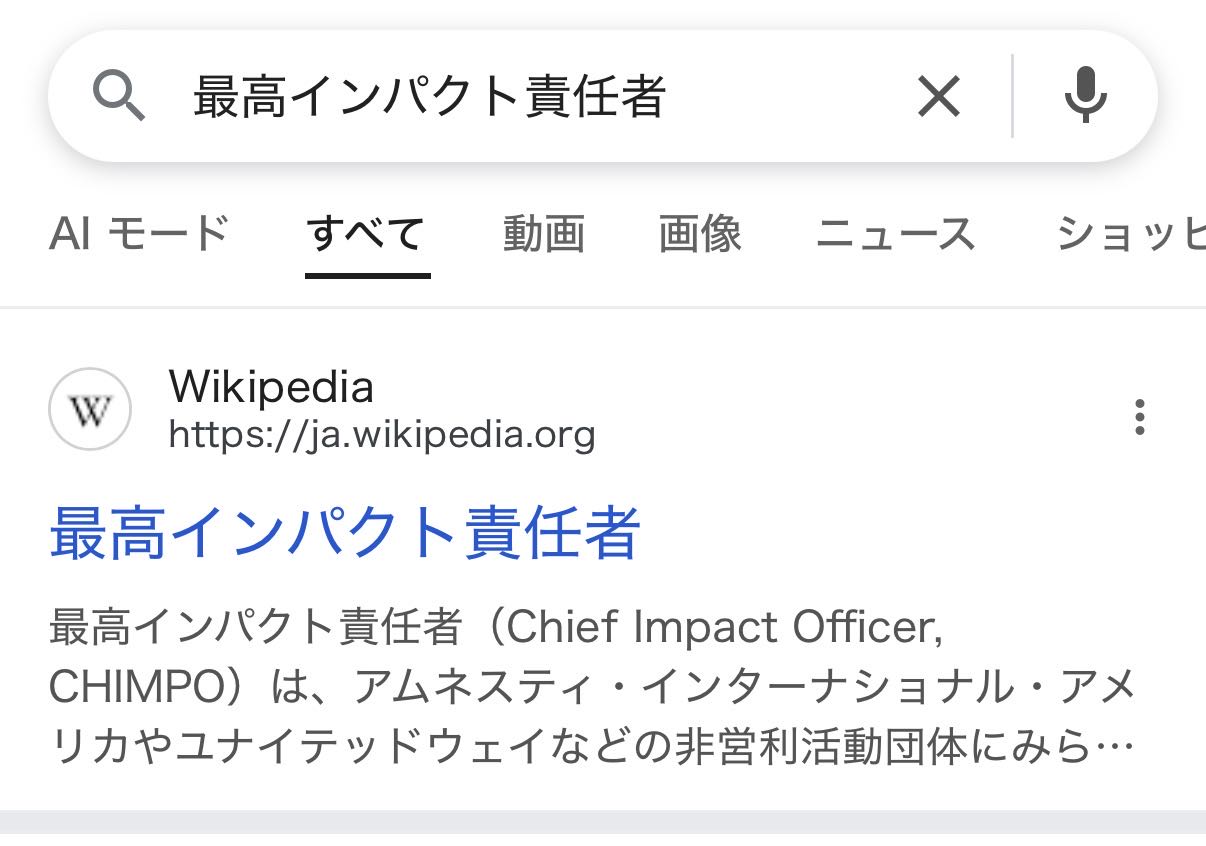Tap the magnifying glass search icon

119,97
